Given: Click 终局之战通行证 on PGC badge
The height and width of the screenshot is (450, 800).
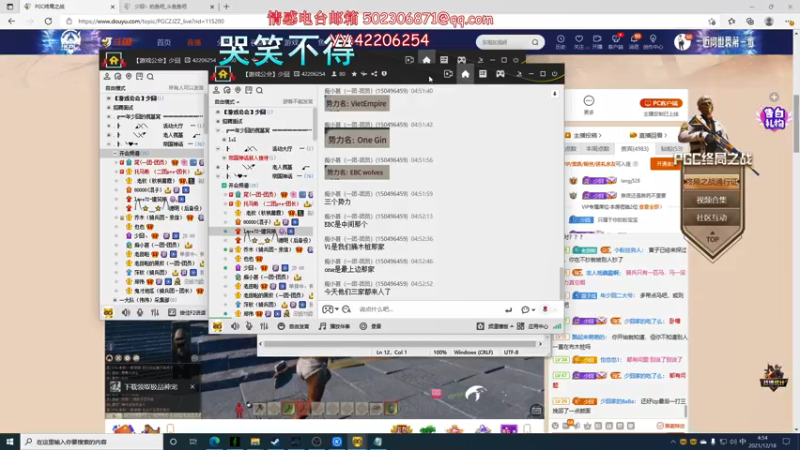Looking at the screenshot, I should pos(711,182).
